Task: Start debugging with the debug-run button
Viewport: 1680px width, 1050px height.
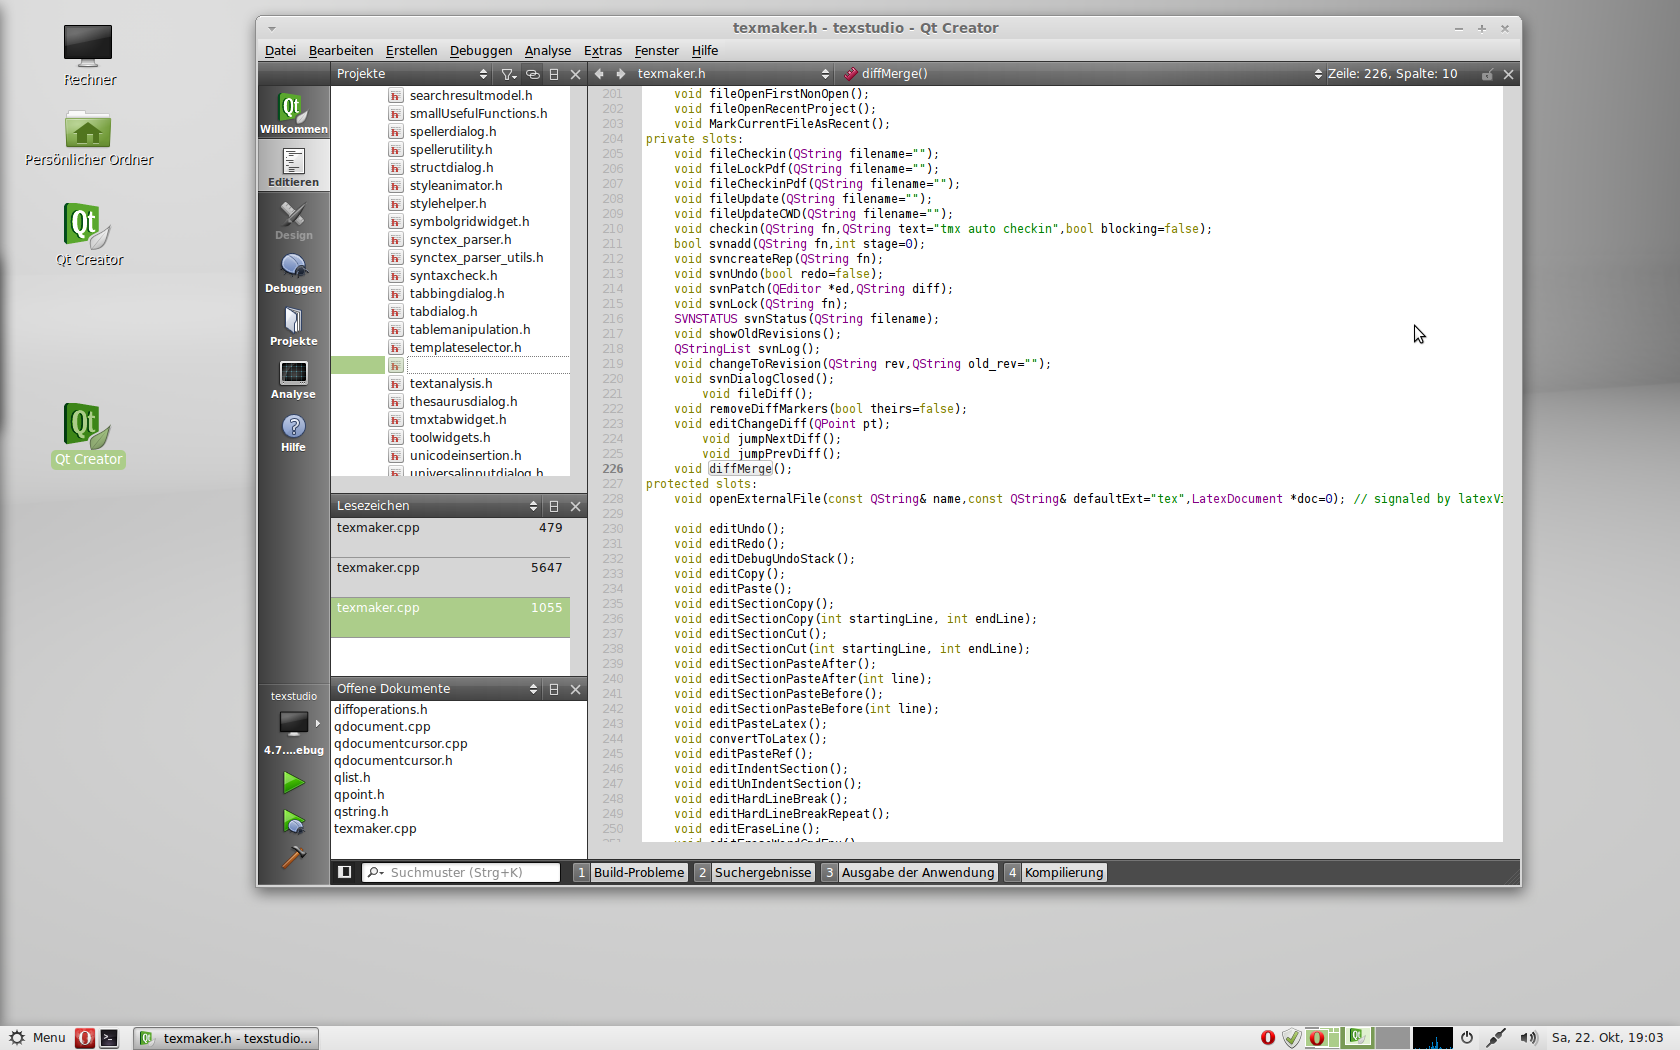Action: coord(293,821)
